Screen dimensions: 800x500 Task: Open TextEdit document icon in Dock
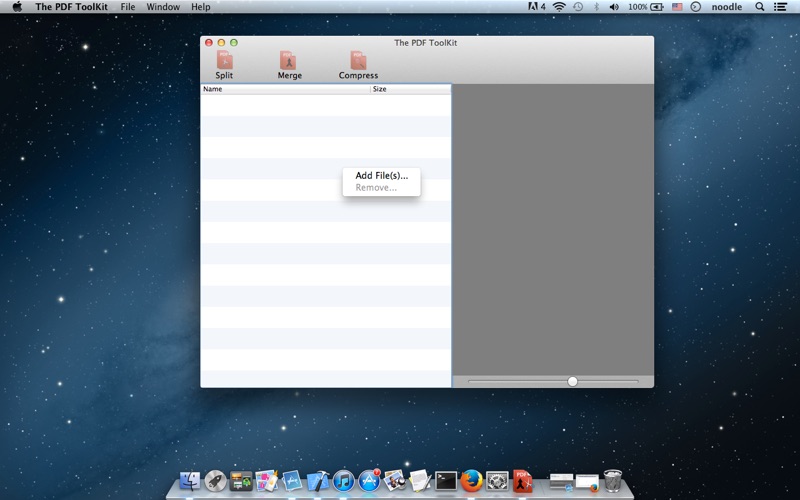[x=420, y=481]
